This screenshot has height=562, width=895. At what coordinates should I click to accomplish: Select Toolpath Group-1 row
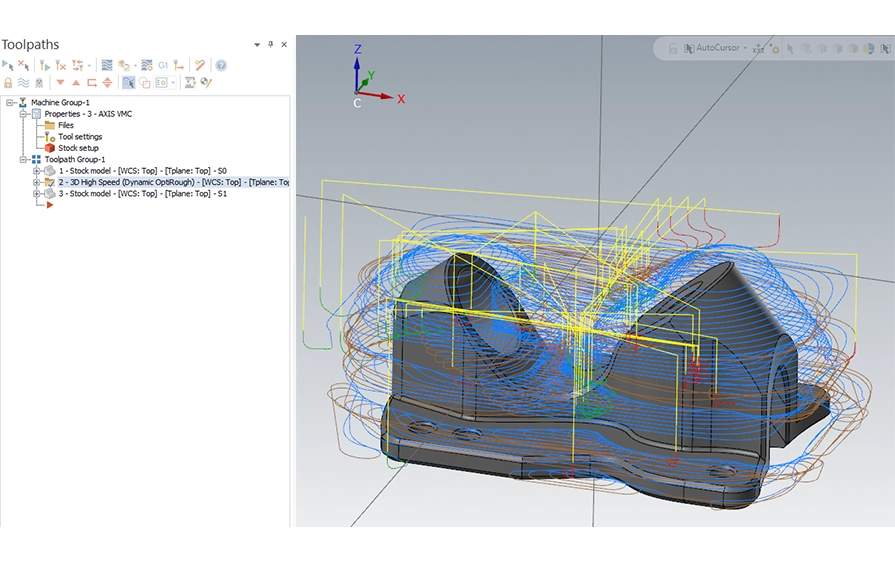[75, 160]
